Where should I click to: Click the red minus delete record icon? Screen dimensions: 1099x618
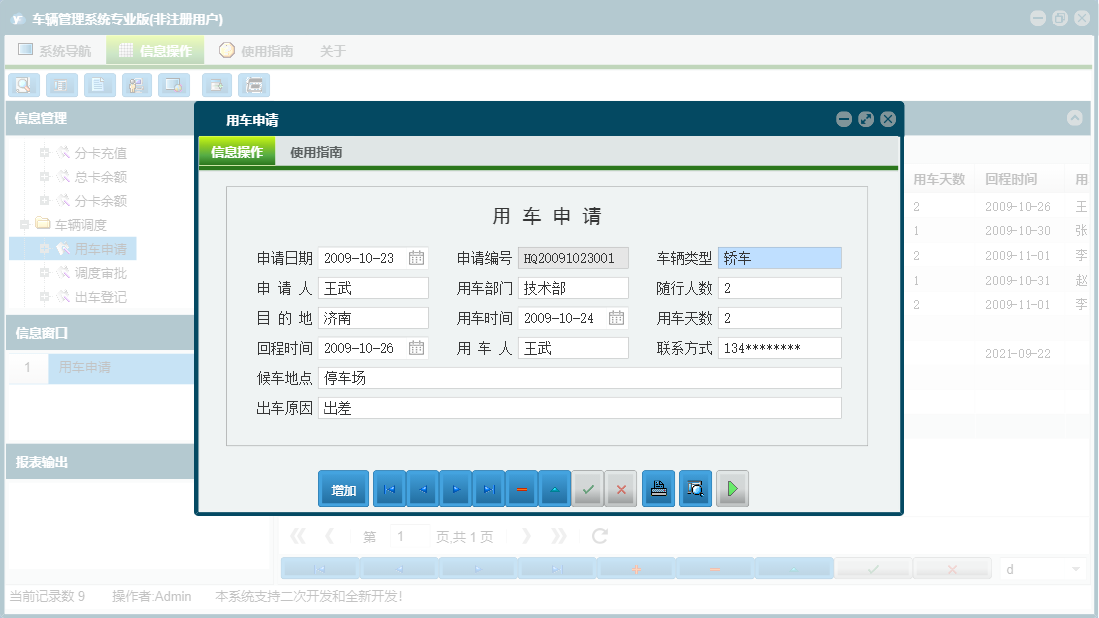point(521,488)
